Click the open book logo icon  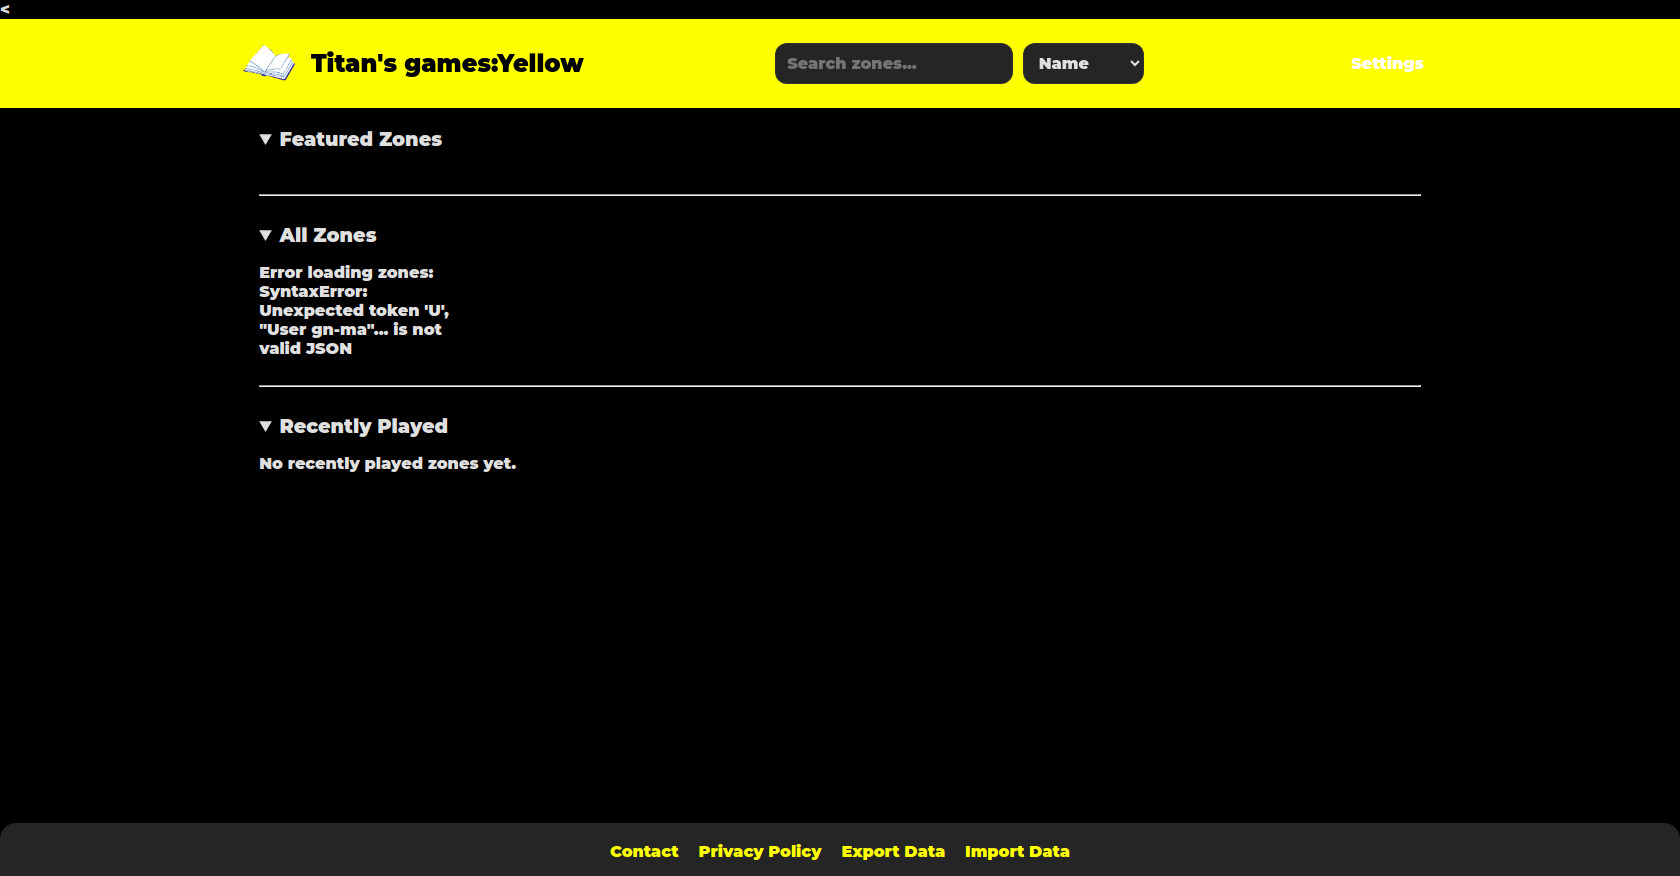(x=269, y=63)
